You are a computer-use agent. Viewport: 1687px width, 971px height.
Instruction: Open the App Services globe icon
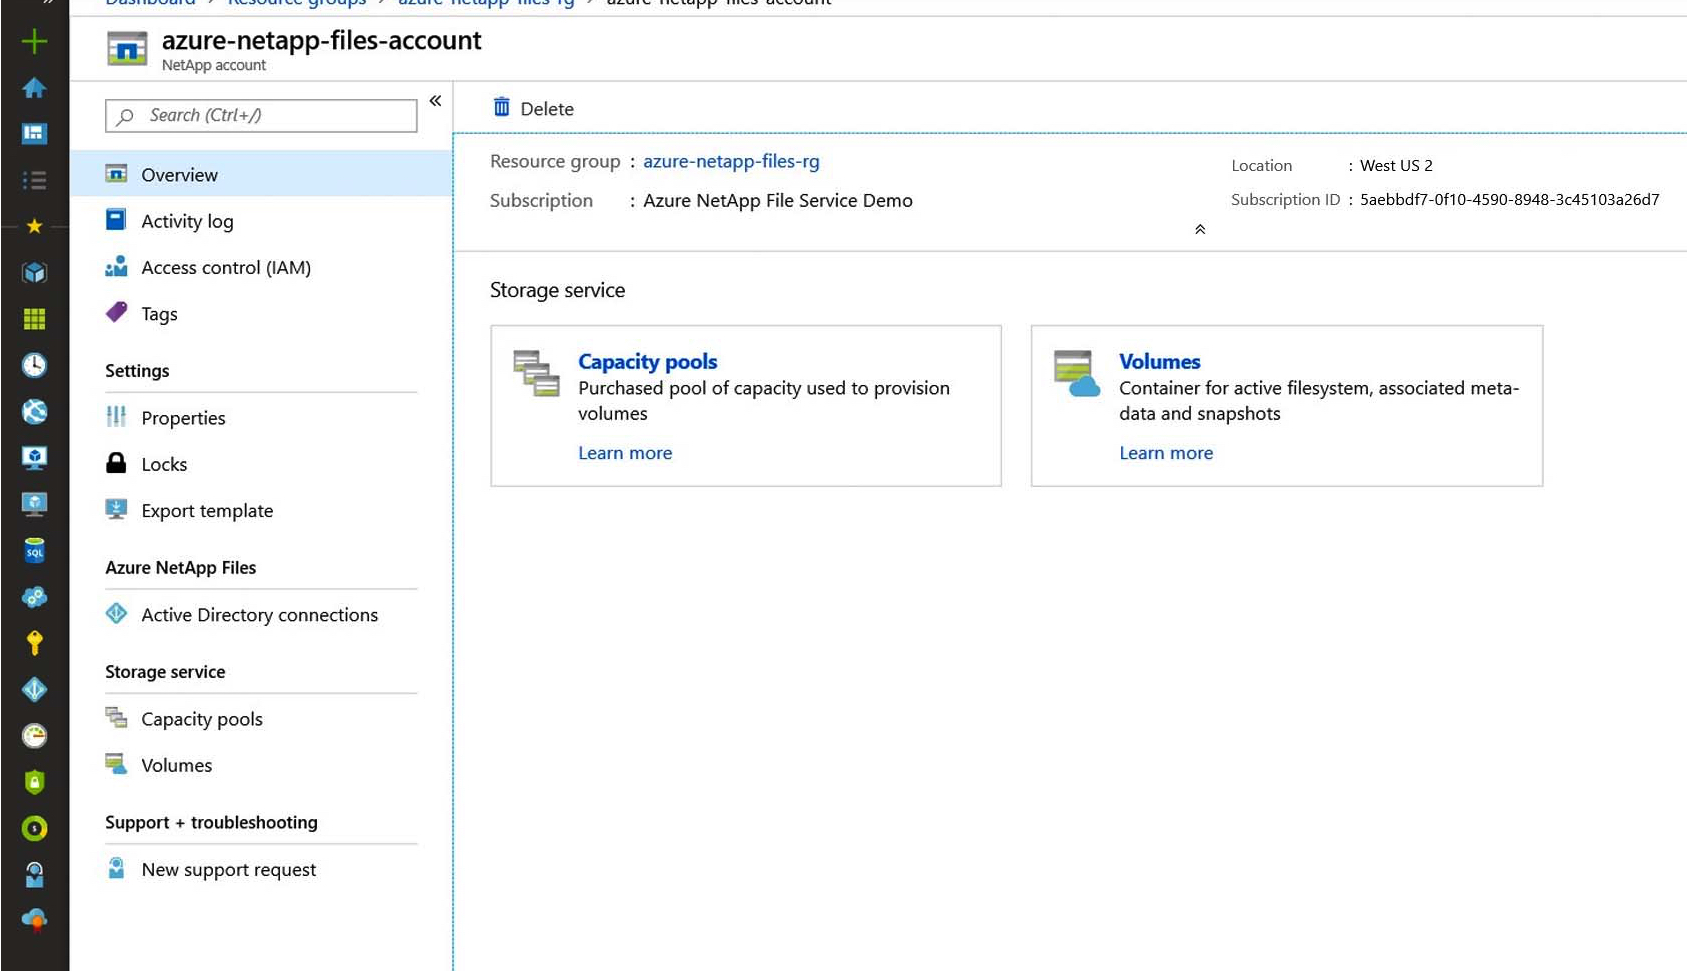click(x=34, y=411)
